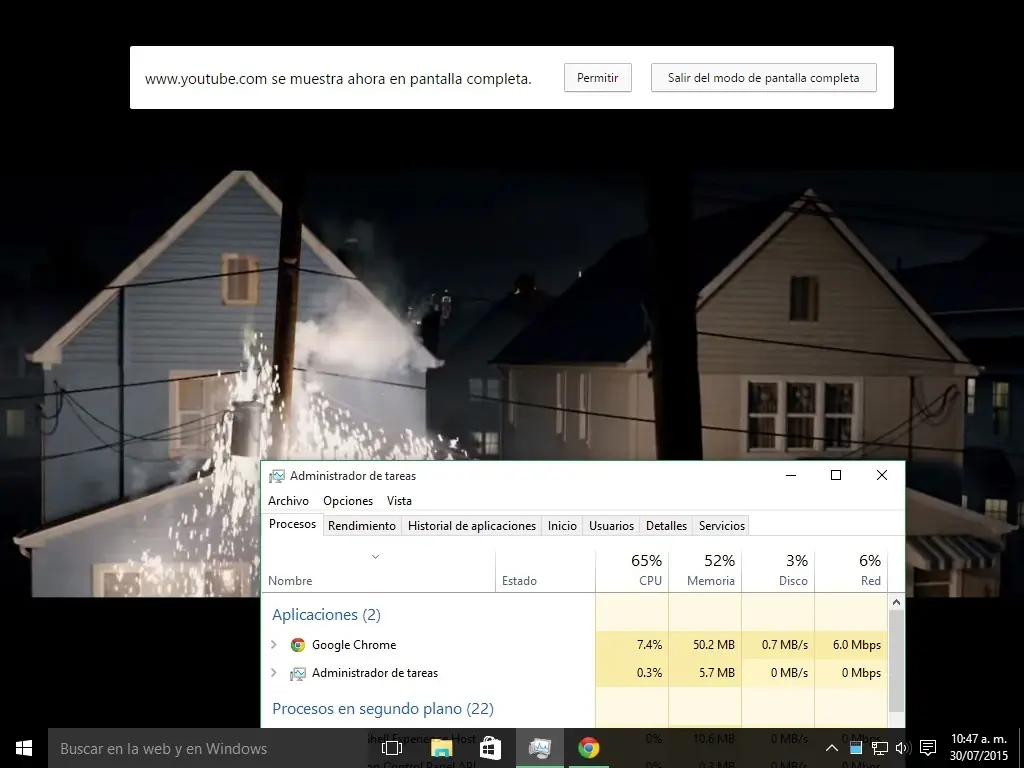
Task: Open the Vista menu
Action: click(399, 501)
